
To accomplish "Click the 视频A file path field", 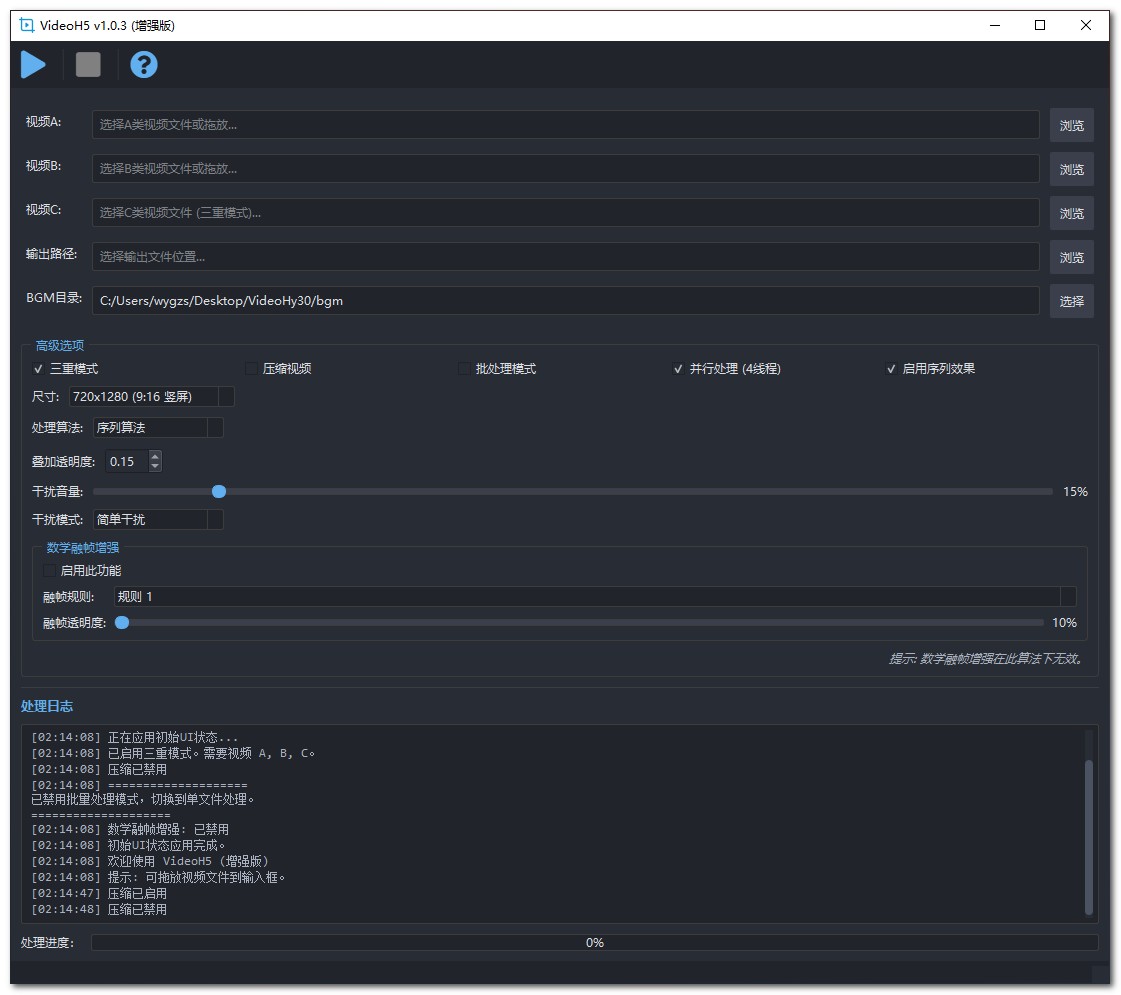I will [x=565, y=124].
